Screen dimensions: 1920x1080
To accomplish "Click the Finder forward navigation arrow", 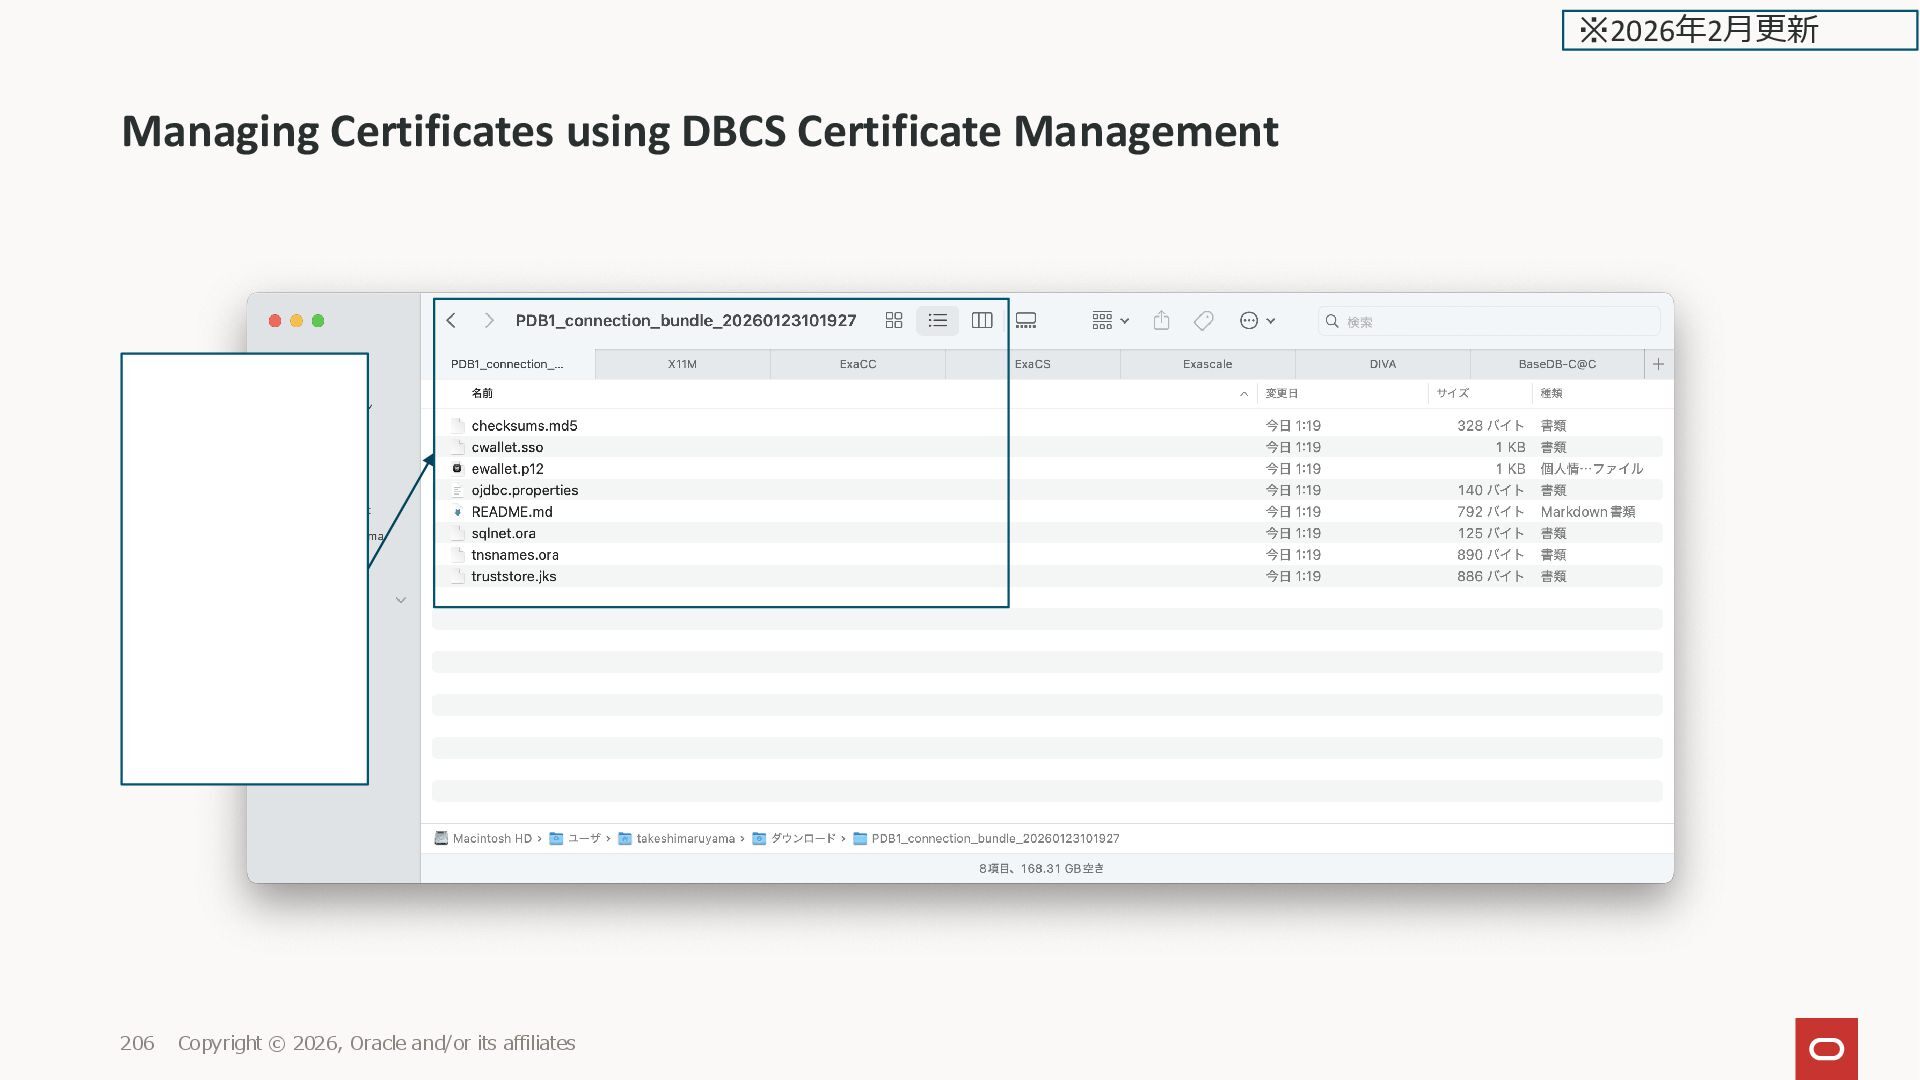I will [x=488, y=320].
